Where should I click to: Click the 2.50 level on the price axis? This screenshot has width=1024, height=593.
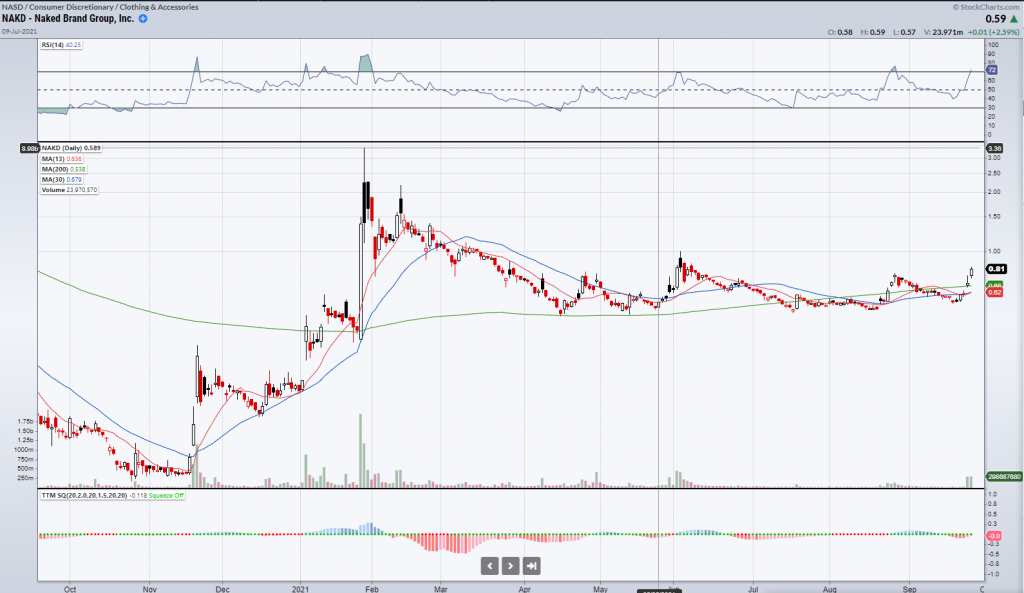(994, 173)
